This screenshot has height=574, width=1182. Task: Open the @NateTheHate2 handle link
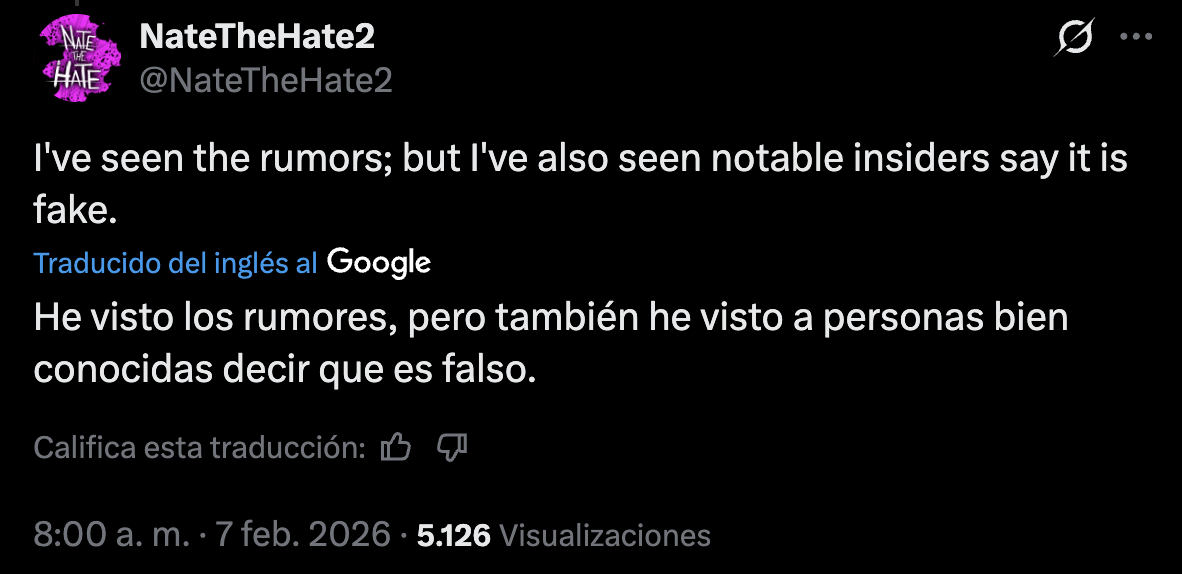pos(265,80)
